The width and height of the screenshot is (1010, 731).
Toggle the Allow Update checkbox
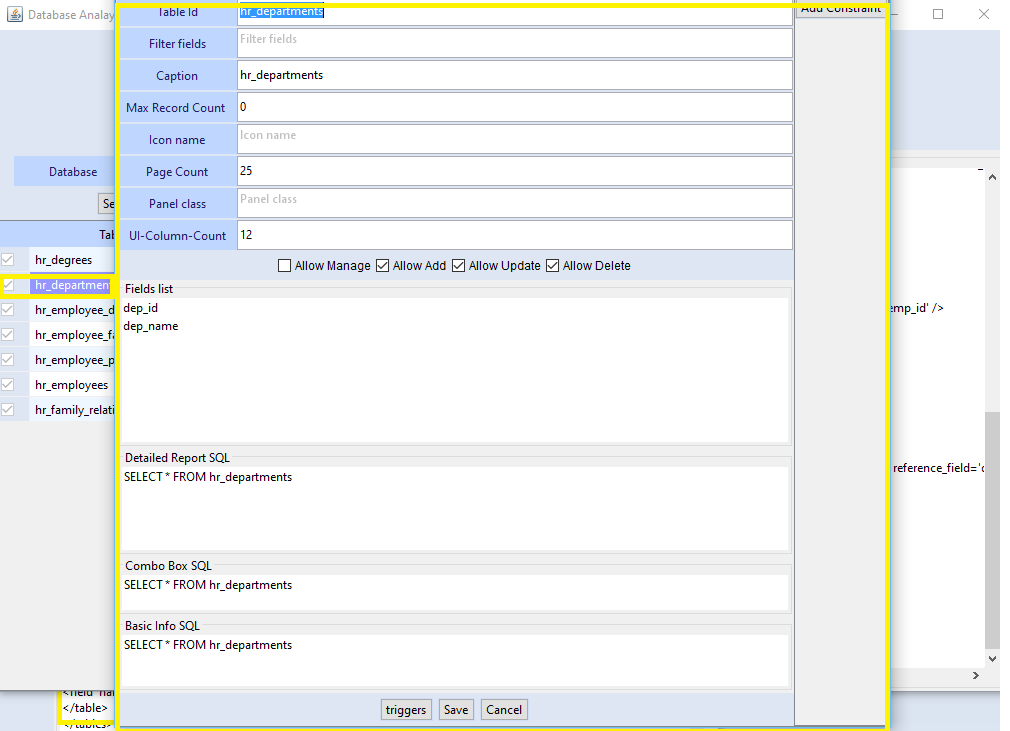pyautogui.click(x=459, y=266)
